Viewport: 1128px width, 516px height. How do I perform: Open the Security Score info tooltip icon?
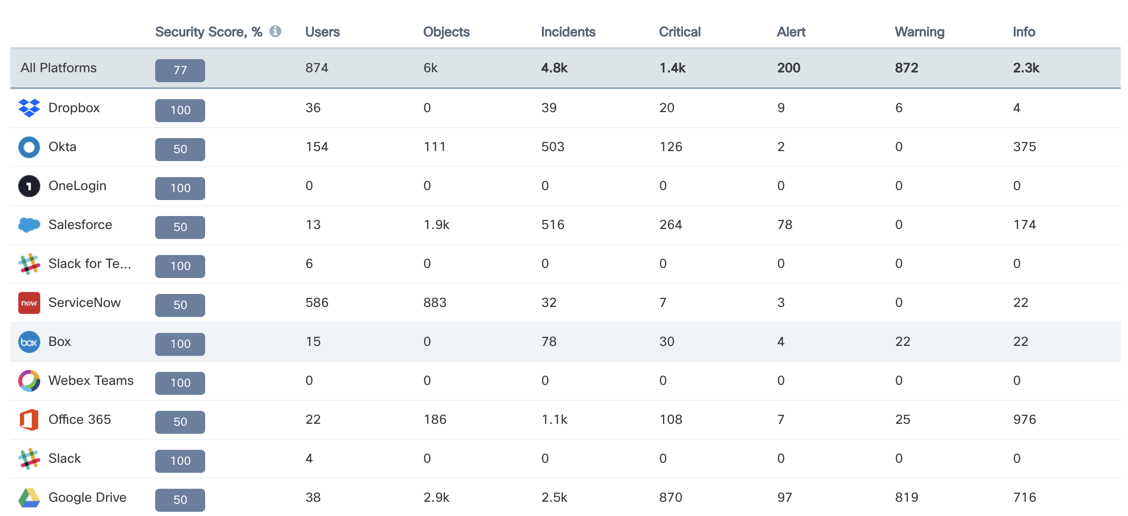275,32
